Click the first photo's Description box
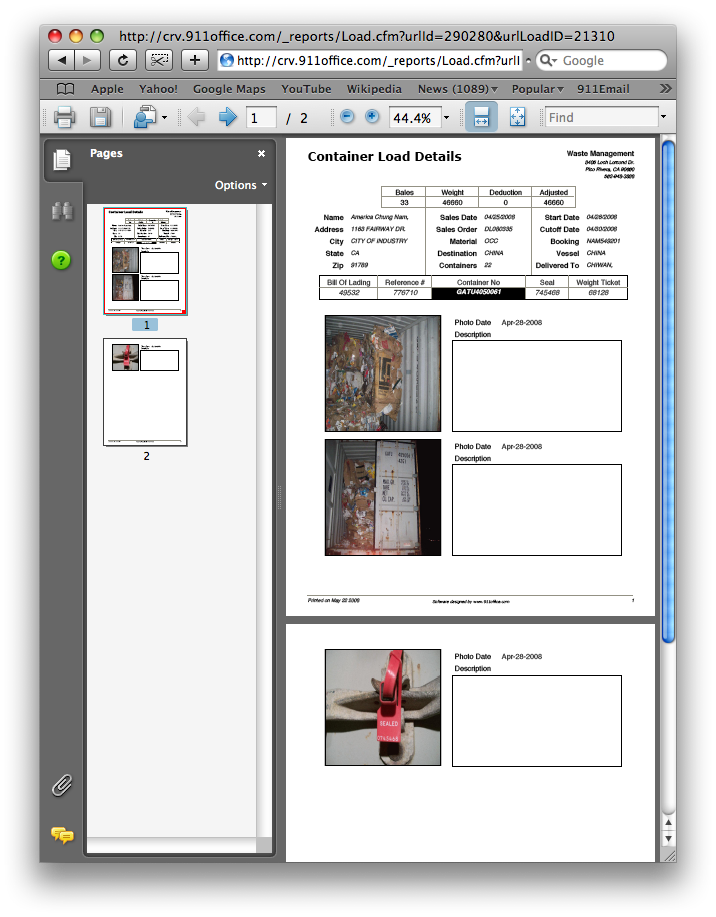Screen dimensions: 716x917 (x=537, y=386)
